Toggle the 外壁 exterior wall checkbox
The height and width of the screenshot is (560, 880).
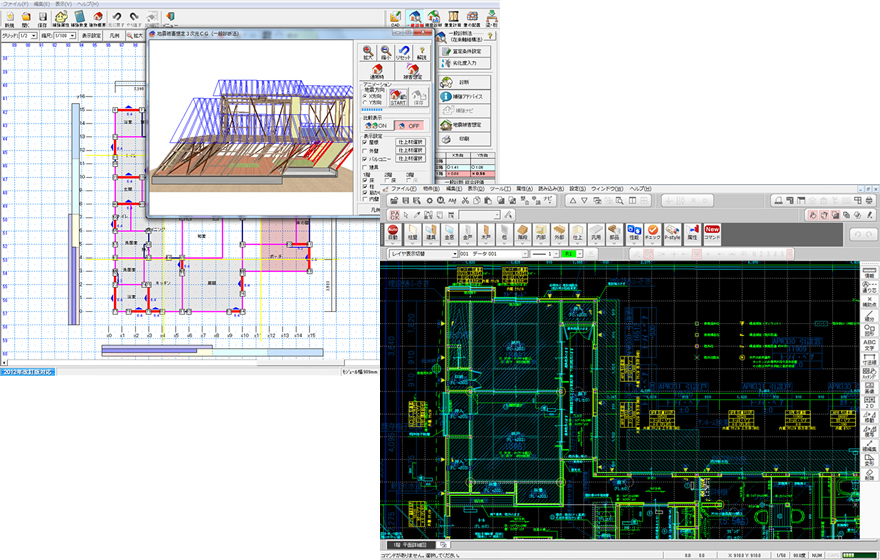click(x=365, y=151)
